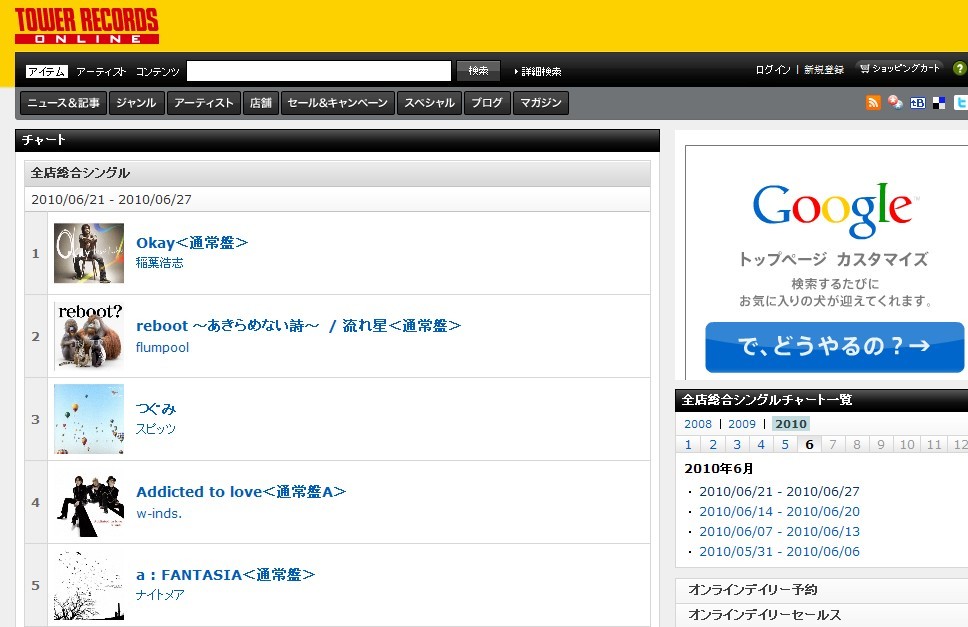968x627 pixels.
Task: Select month 1 in chart list
Action: click(x=688, y=444)
